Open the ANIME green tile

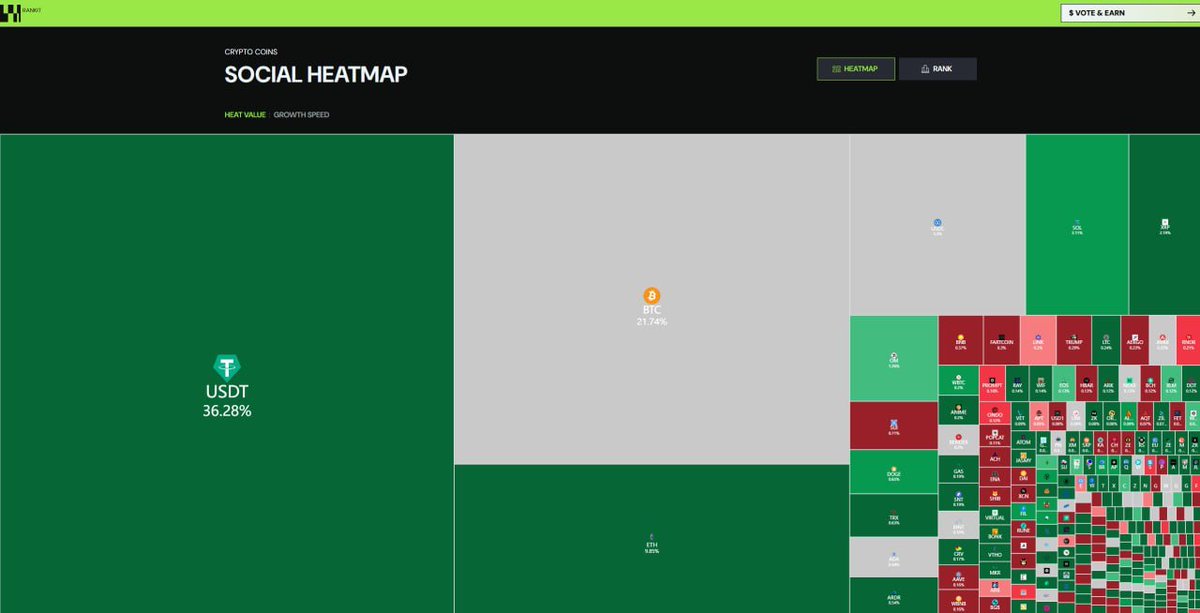pos(958,410)
